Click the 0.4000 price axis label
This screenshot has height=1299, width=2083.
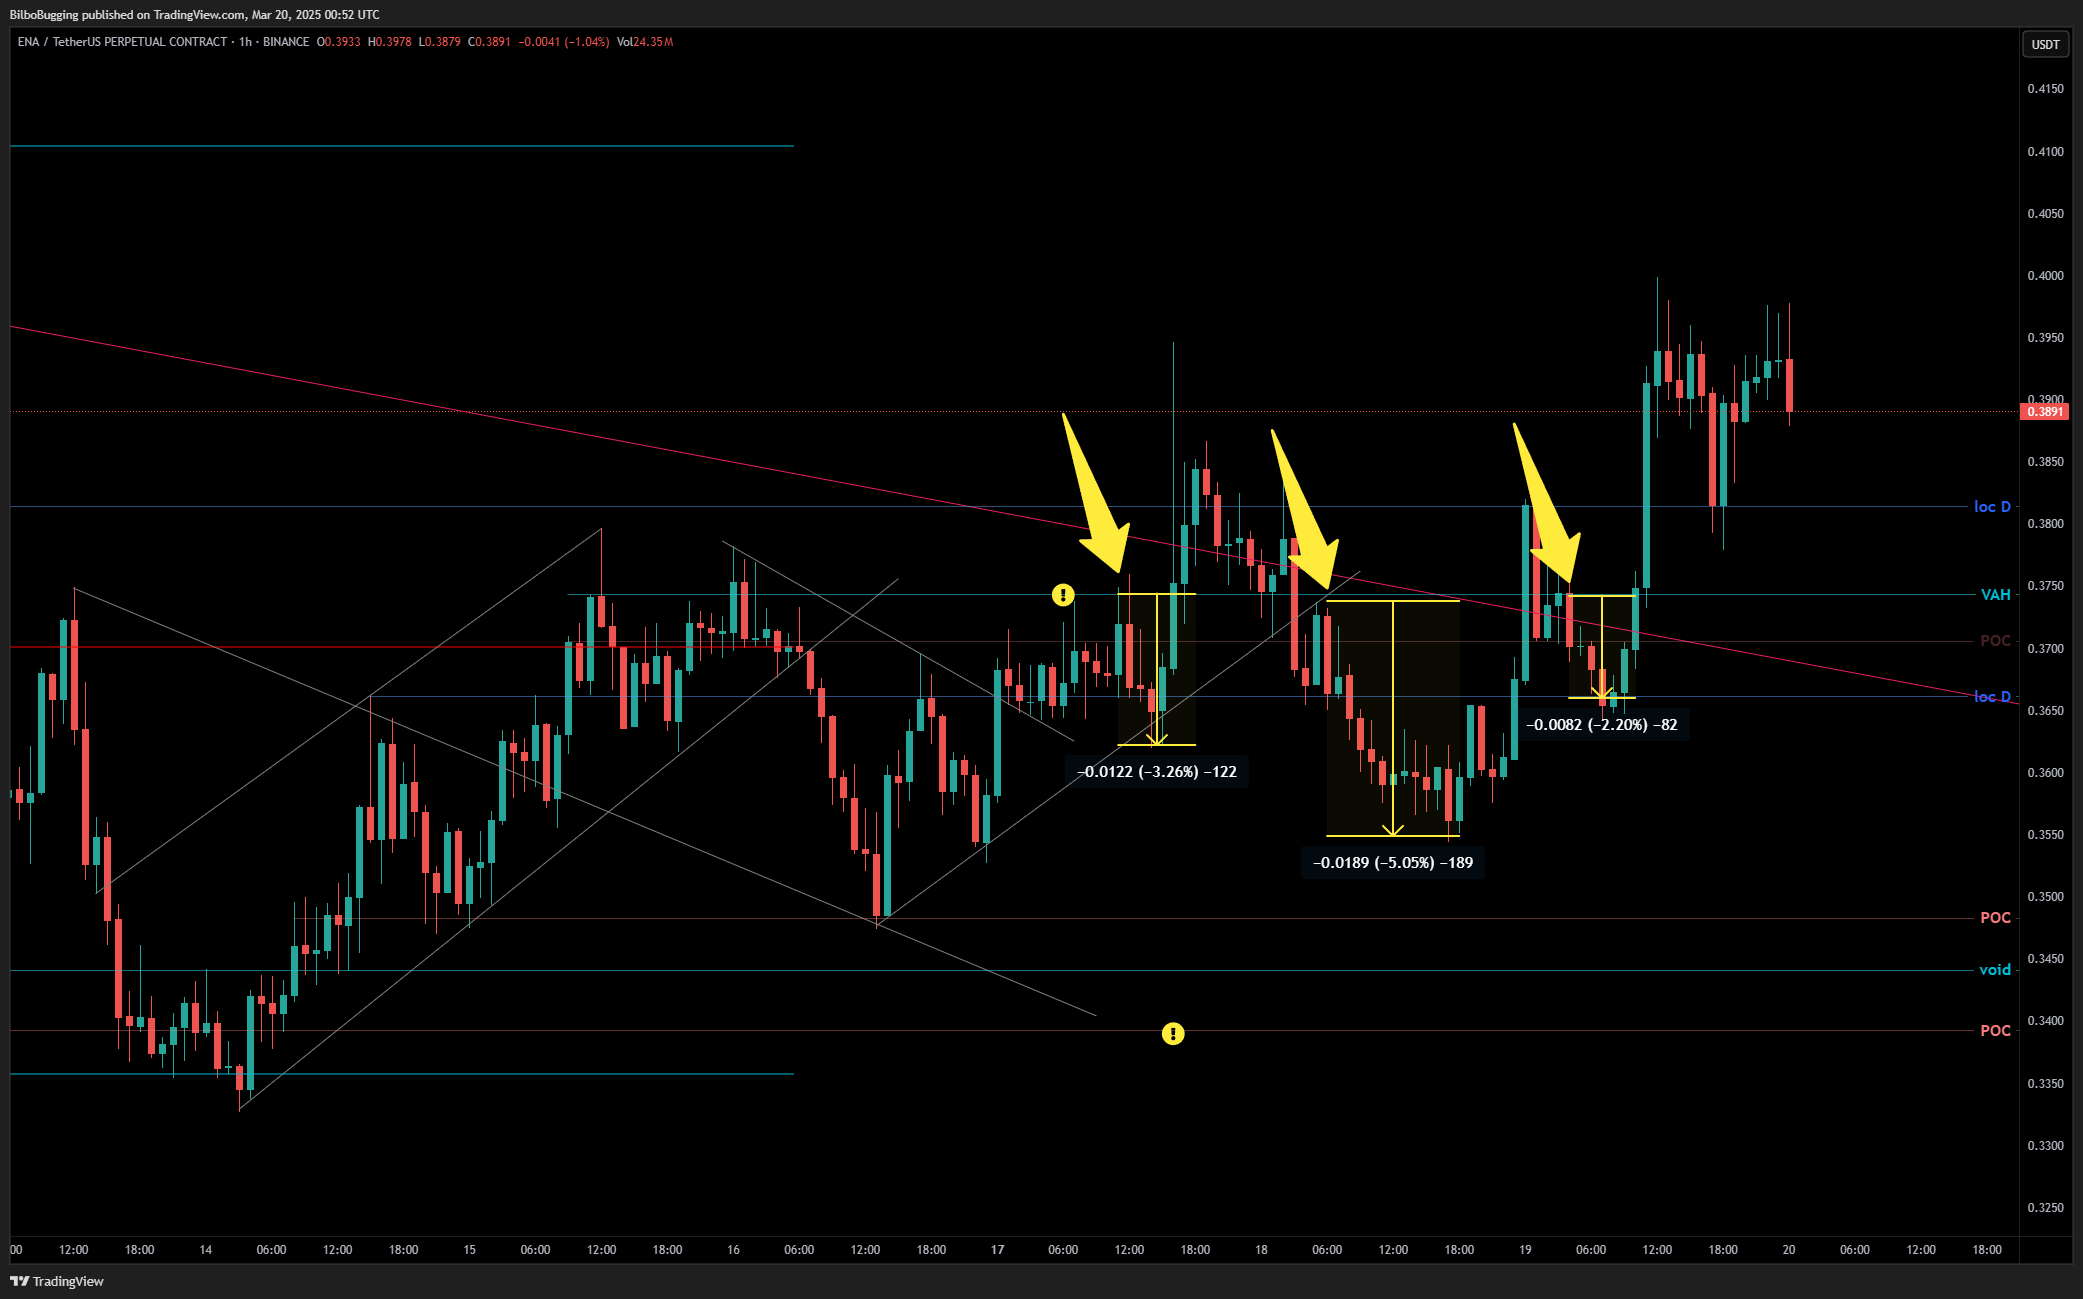tap(2045, 276)
